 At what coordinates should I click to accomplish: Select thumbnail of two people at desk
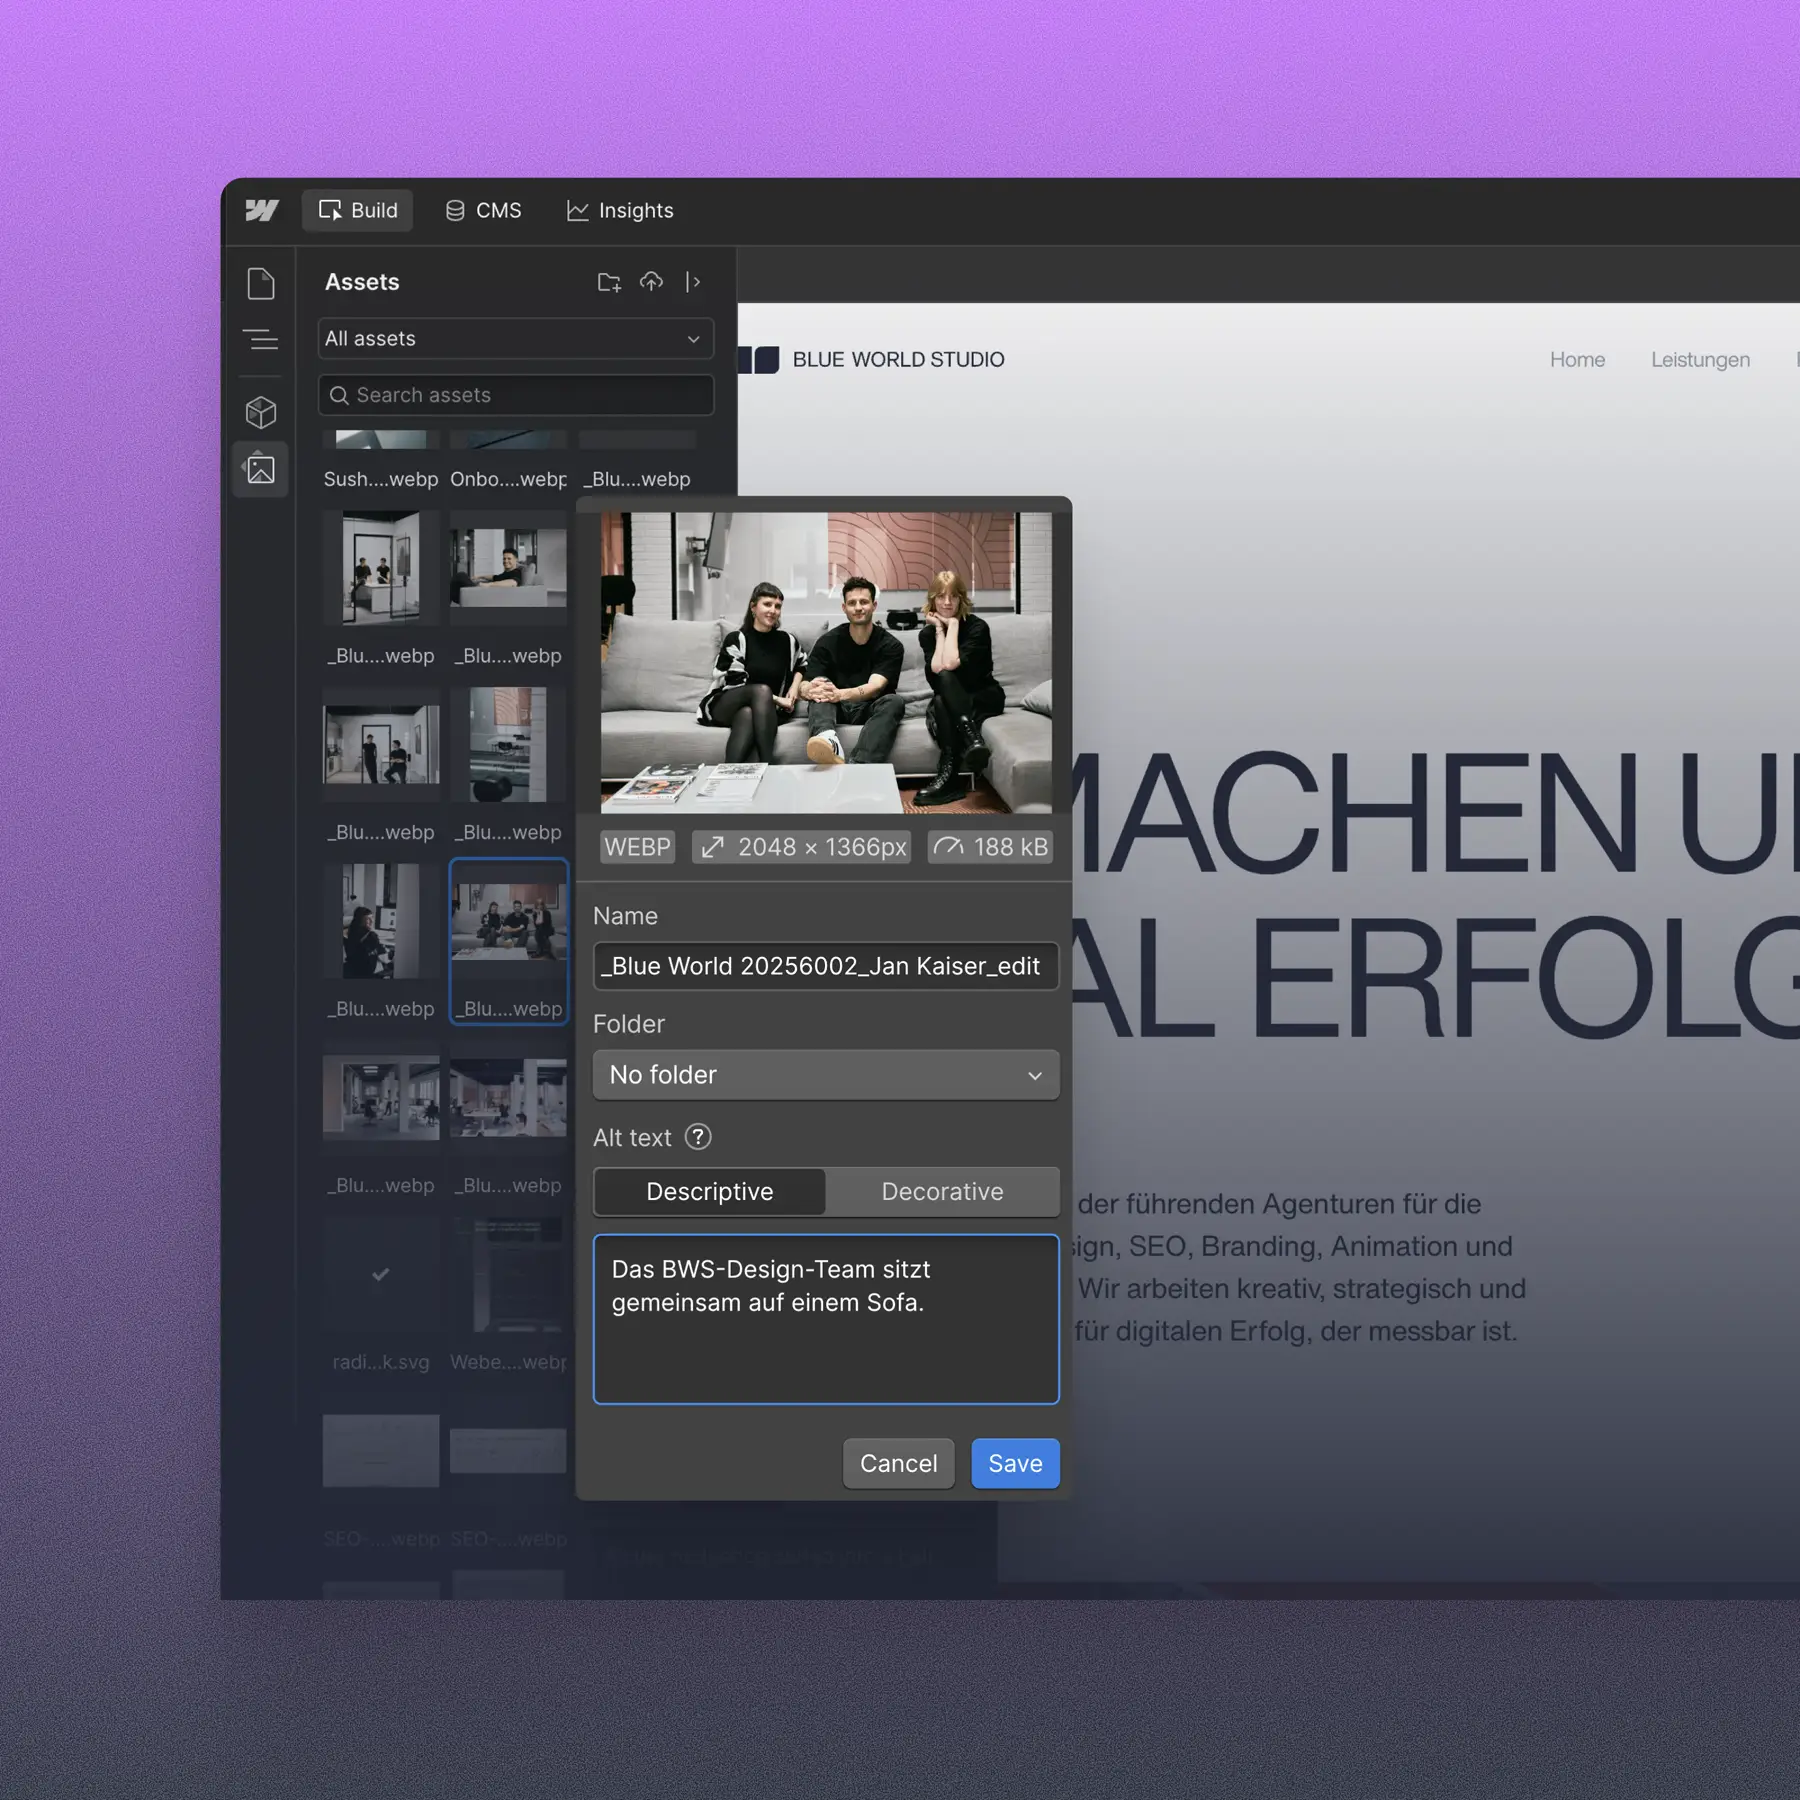coord(381,568)
